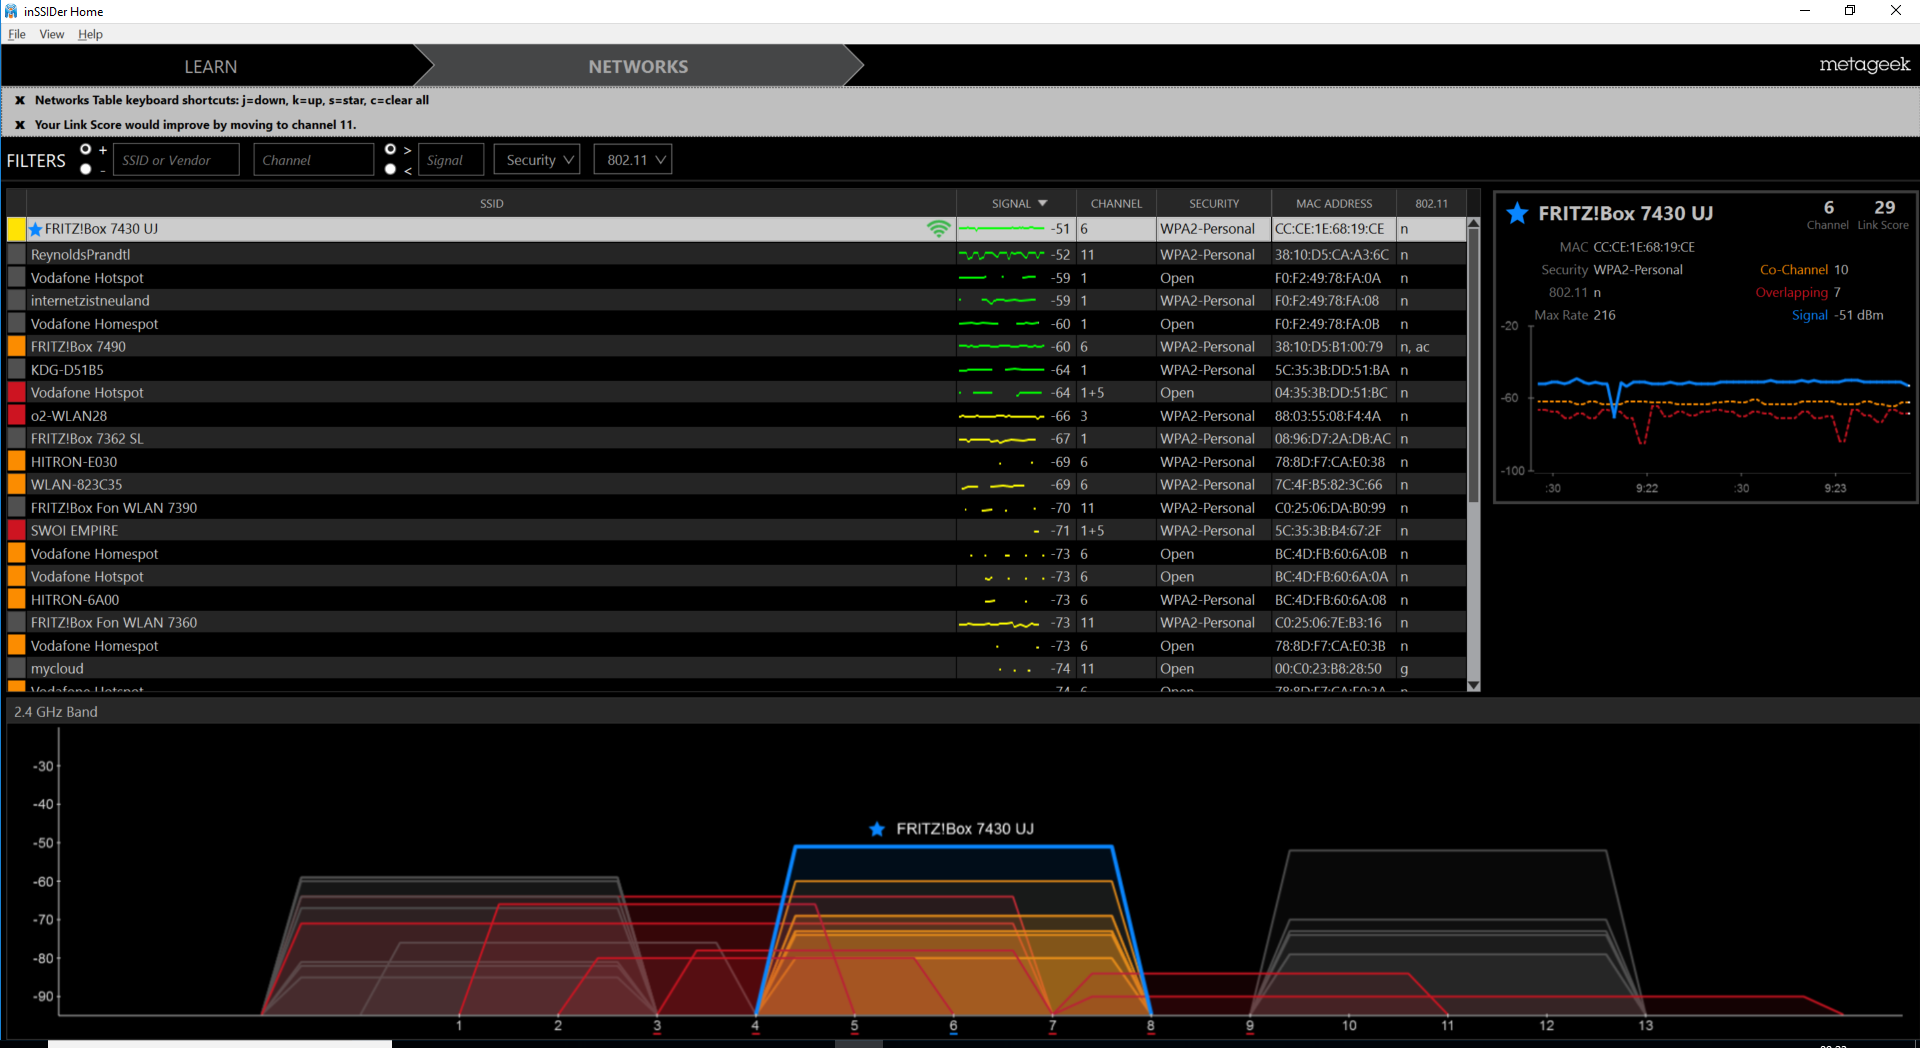Click the orange swatch of HITRON-6A00
1920x1048 pixels.
[16, 600]
